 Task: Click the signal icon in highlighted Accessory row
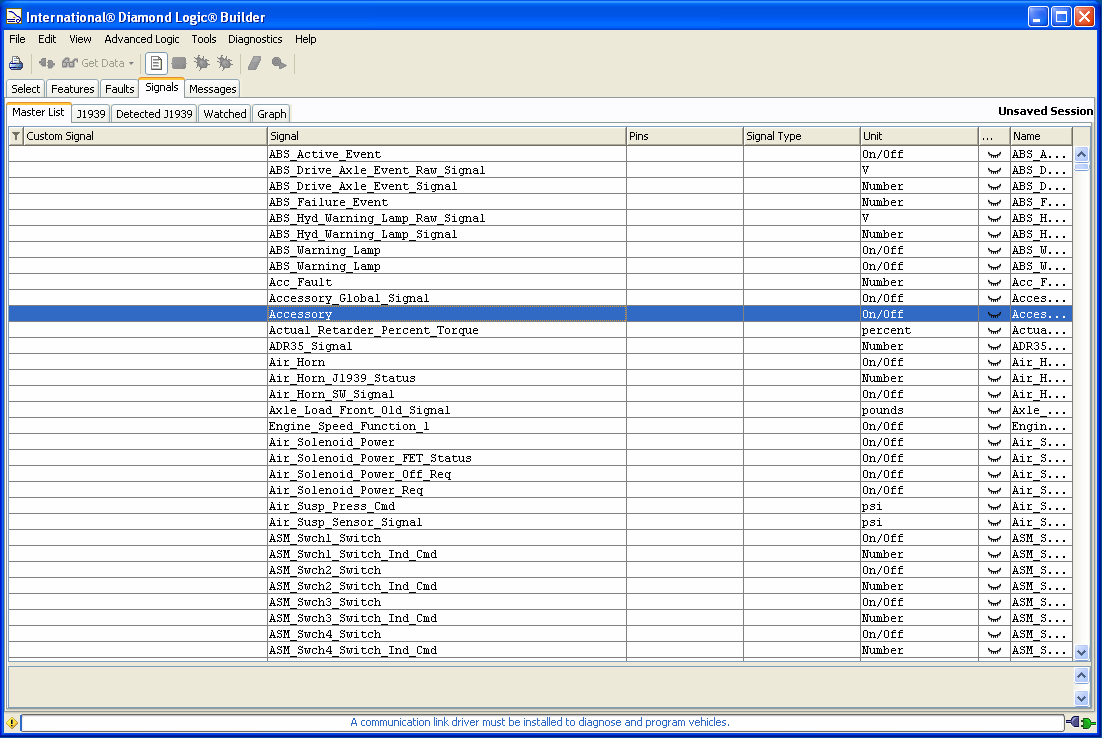tap(994, 315)
